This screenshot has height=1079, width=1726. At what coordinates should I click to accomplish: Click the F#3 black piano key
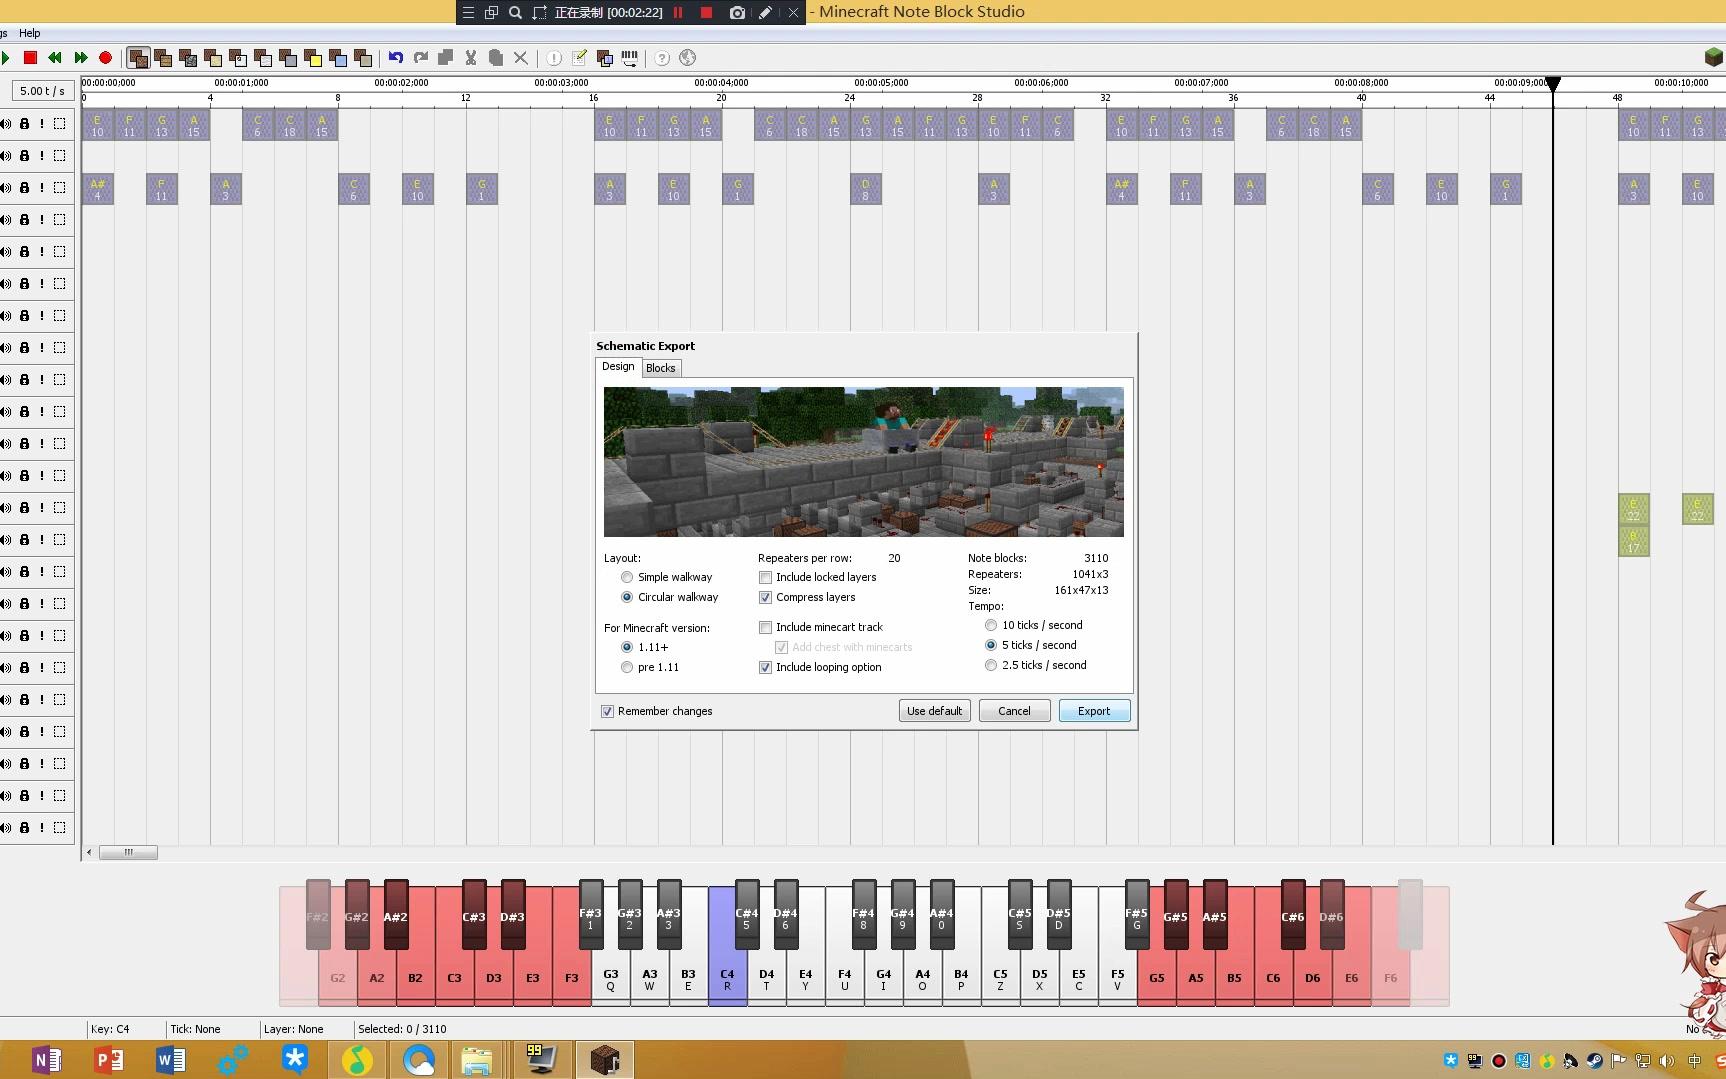click(x=591, y=914)
